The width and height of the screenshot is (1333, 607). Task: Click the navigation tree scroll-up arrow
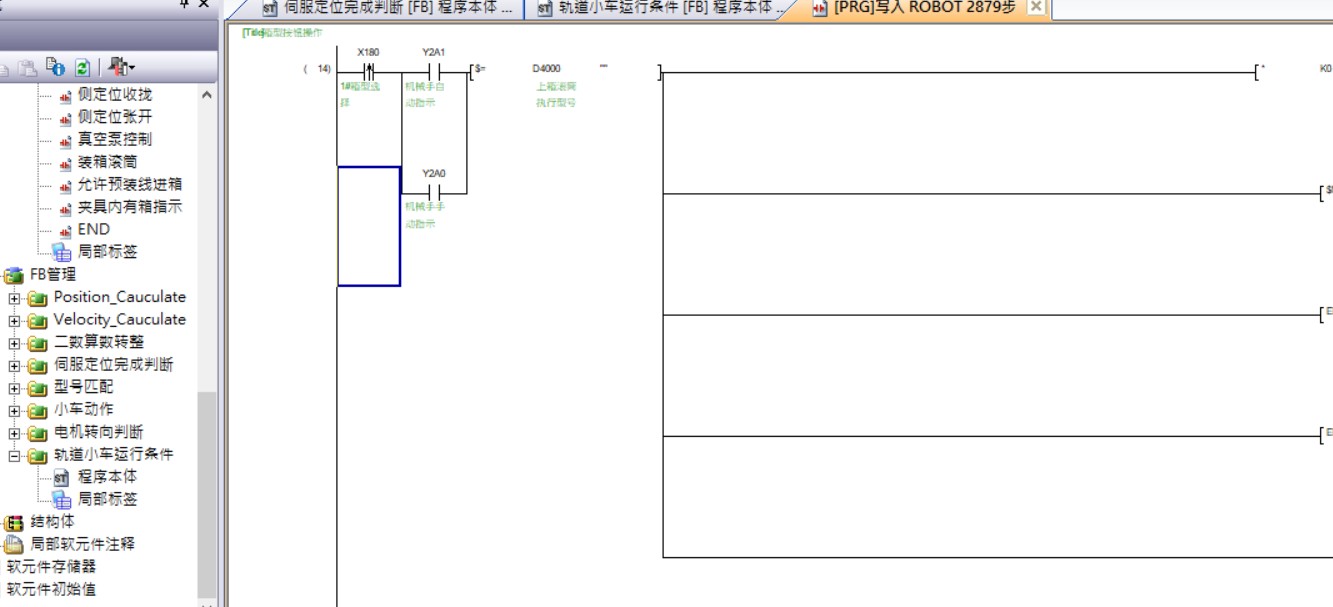pos(207,96)
